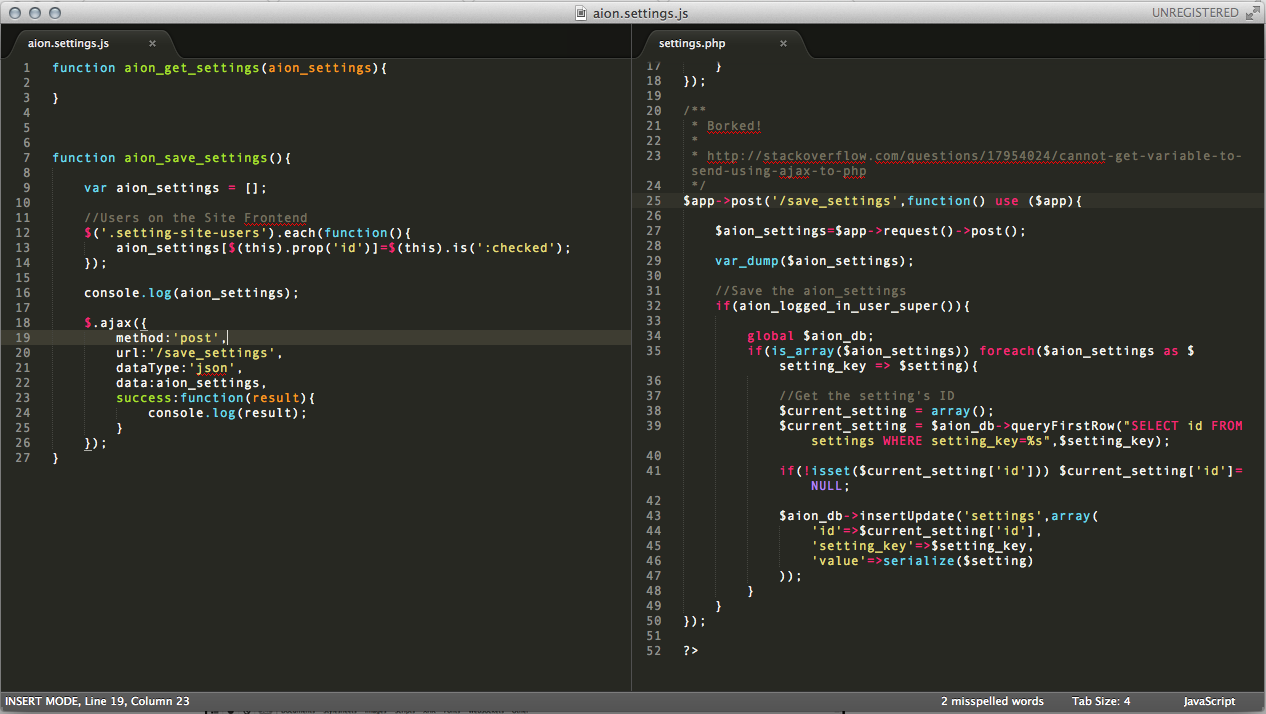Click the $.ajax({ line
Viewport: 1266px width, 714px height.
[x=116, y=323]
